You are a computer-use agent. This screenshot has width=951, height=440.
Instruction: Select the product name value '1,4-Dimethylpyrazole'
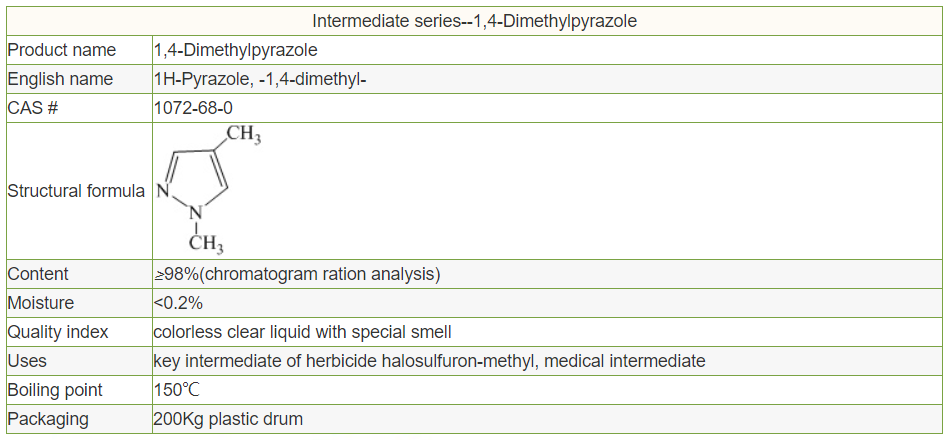[x=235, y=50]
